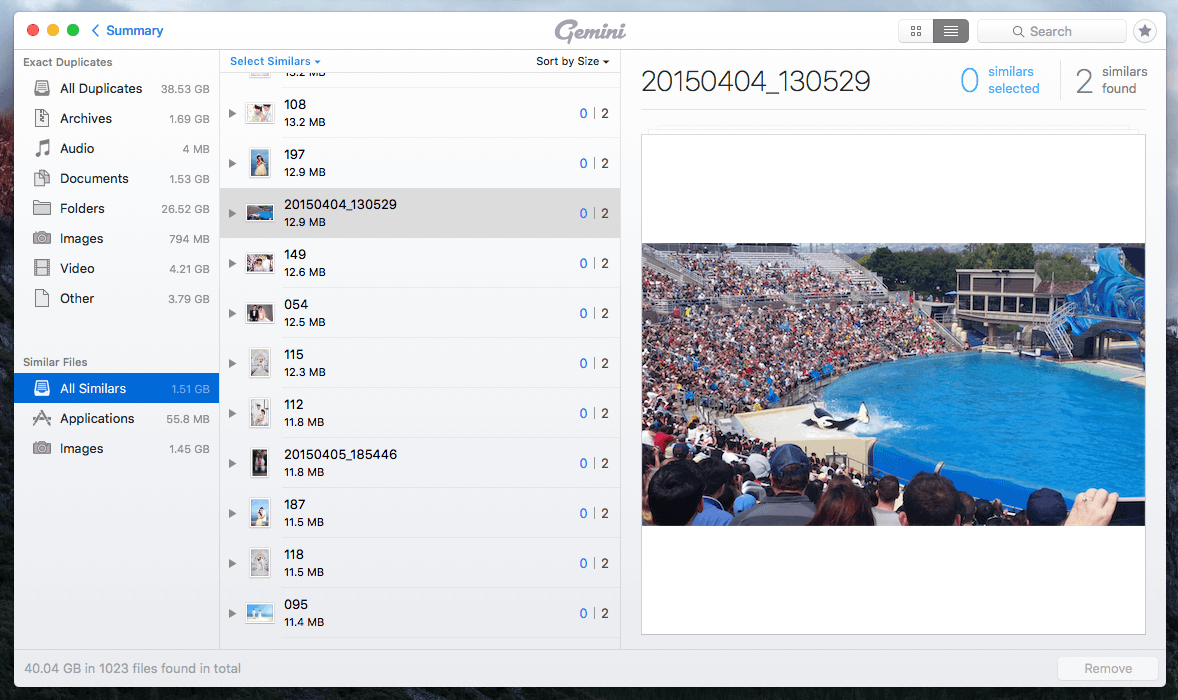Click the Folders icon in sidebar

42,208
